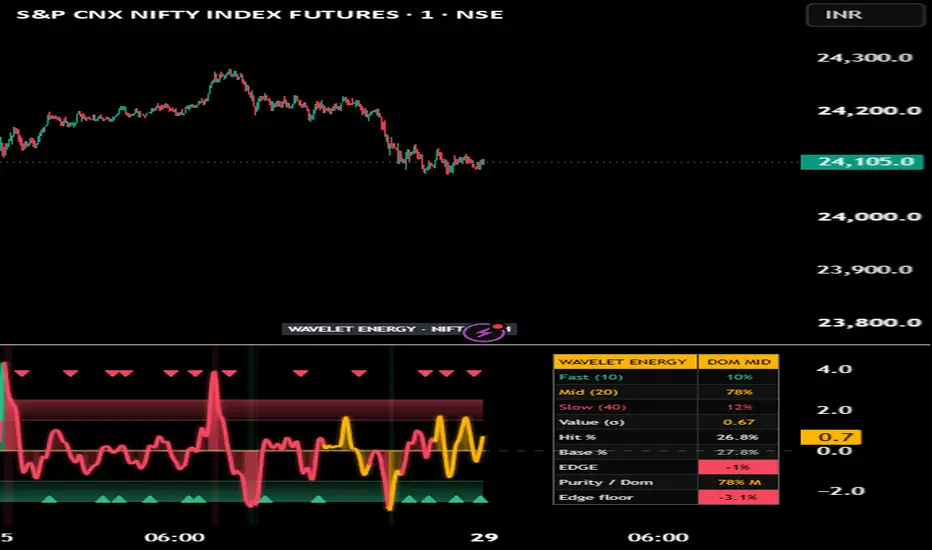Open the INR currency selector
This screenshot has height=550, width=932.
[865, 15]
